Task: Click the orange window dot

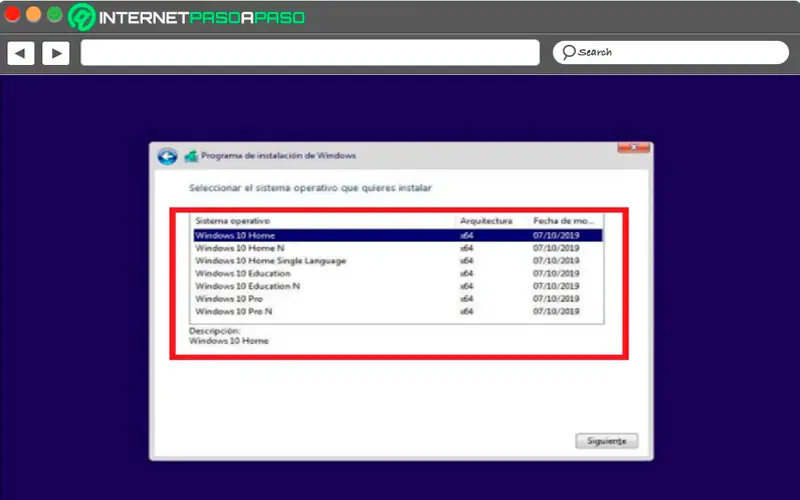Action: [x=34, y=14]
